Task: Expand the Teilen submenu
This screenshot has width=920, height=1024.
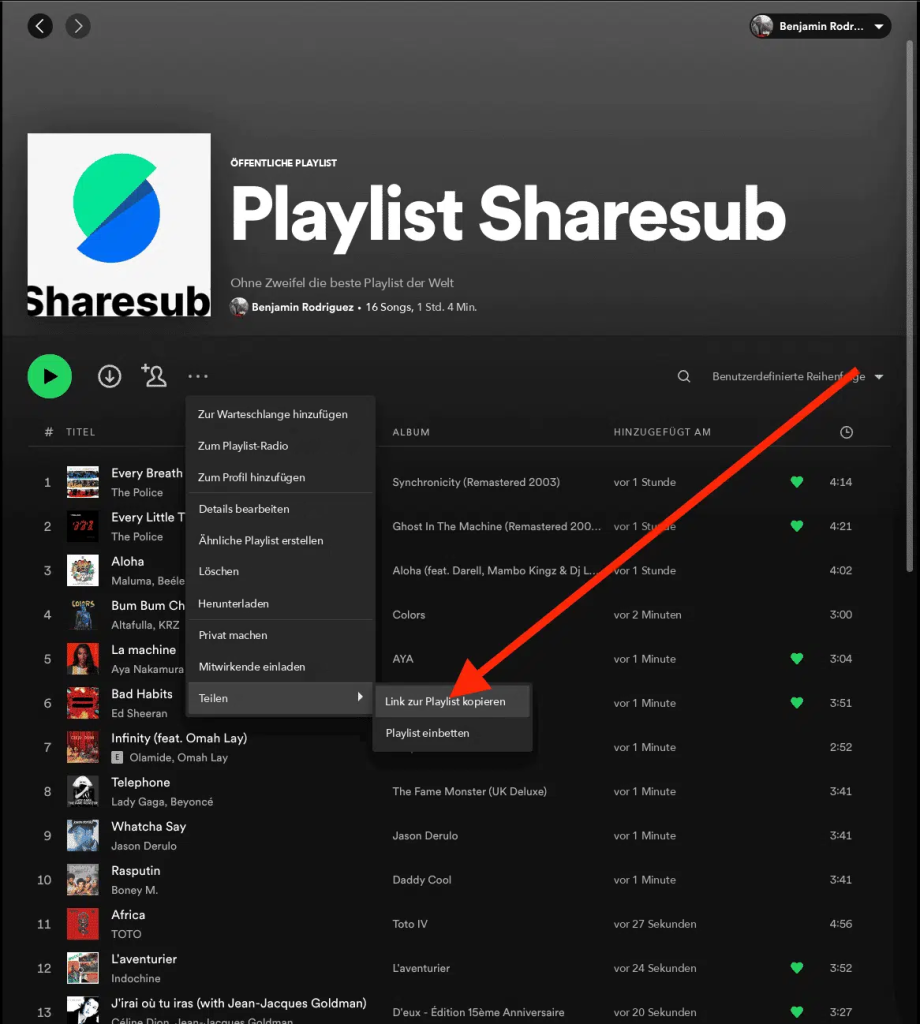Action: tap(280, 698)
